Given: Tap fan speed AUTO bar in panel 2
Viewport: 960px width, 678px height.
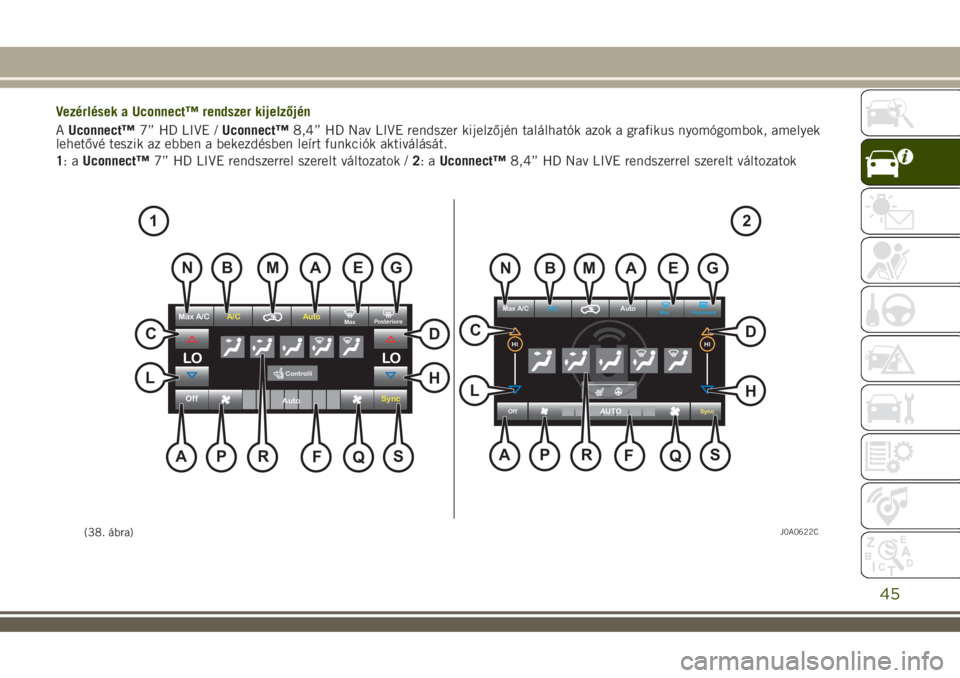Looking at the screenshot, I should pyautogui.click(x=610, y=412).
